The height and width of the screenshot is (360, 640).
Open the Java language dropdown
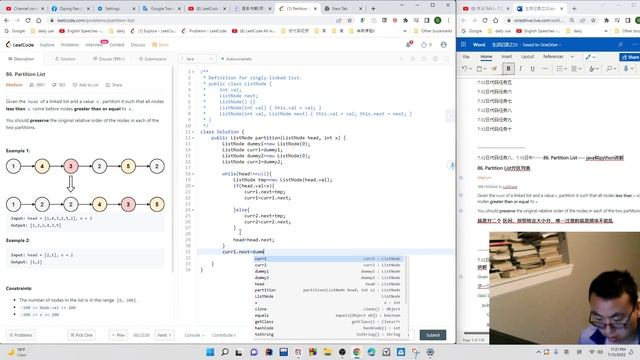tap(199, 59)
